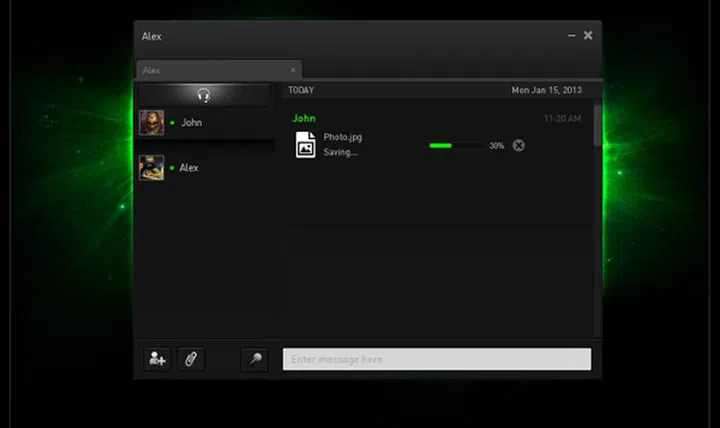Click the Photo.jpg file name
720x428 pixels.
[x=341, y=137]
